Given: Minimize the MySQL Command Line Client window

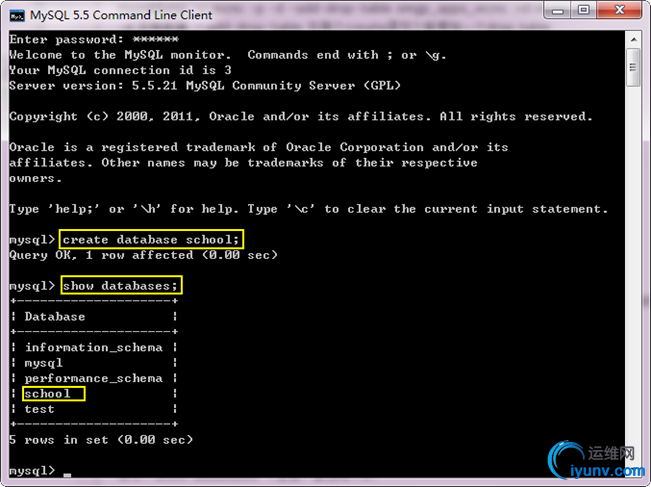Looking at the screenshot, I should pos(557,10).
